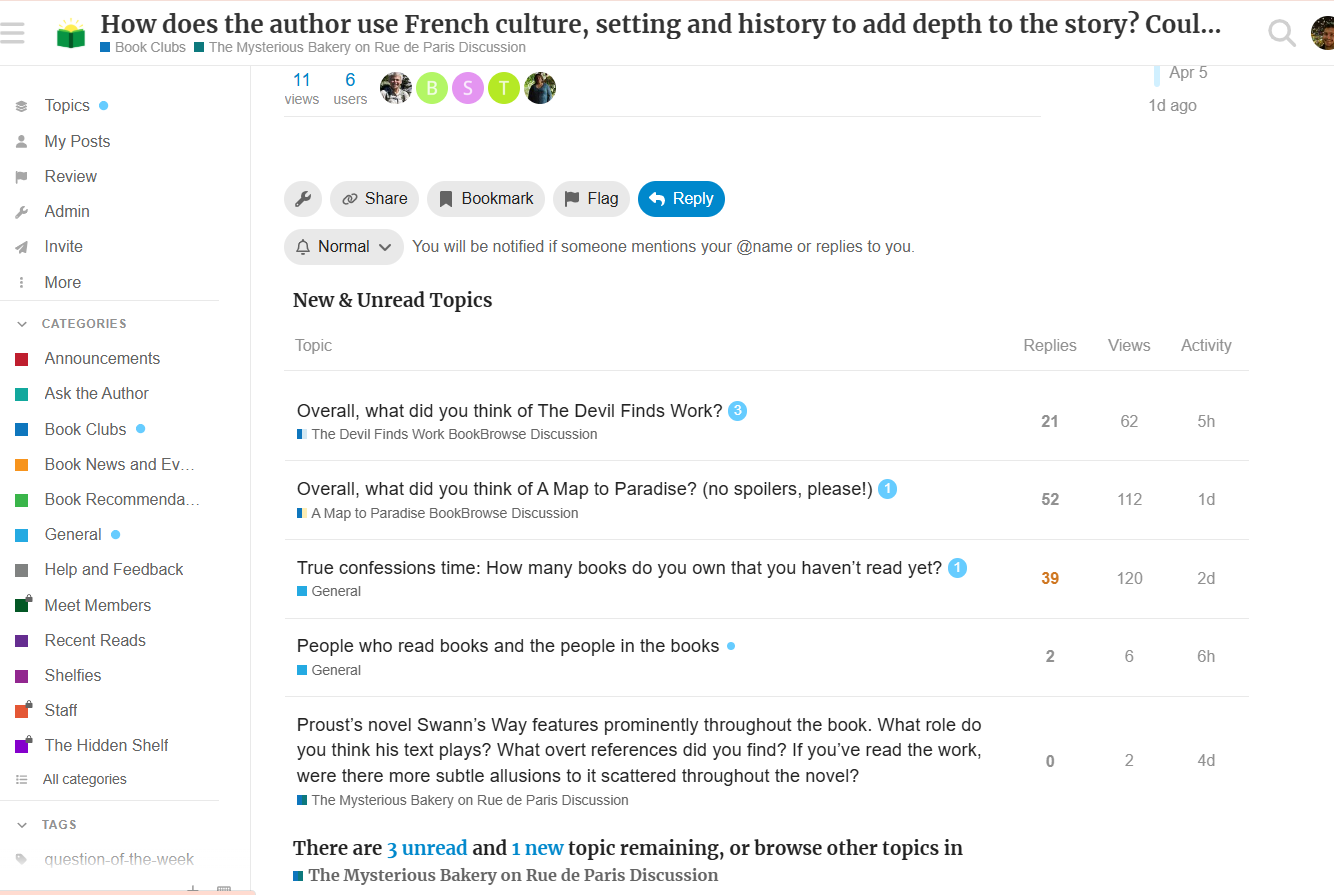Open 'The Devil Finds Work' topic
The image size is (1334, 895).
509,410
